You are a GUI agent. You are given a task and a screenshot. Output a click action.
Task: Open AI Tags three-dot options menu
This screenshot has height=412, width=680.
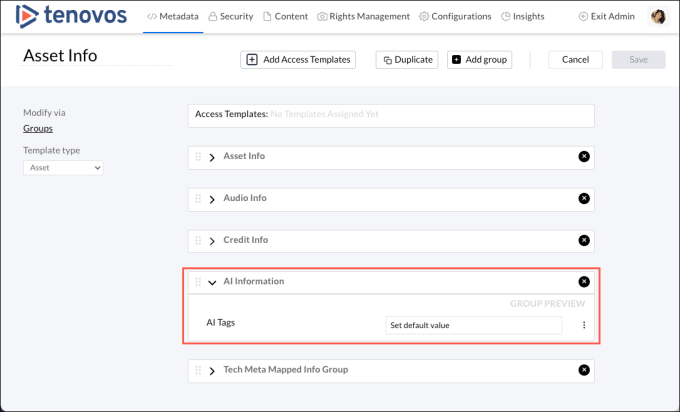[584, 325]
